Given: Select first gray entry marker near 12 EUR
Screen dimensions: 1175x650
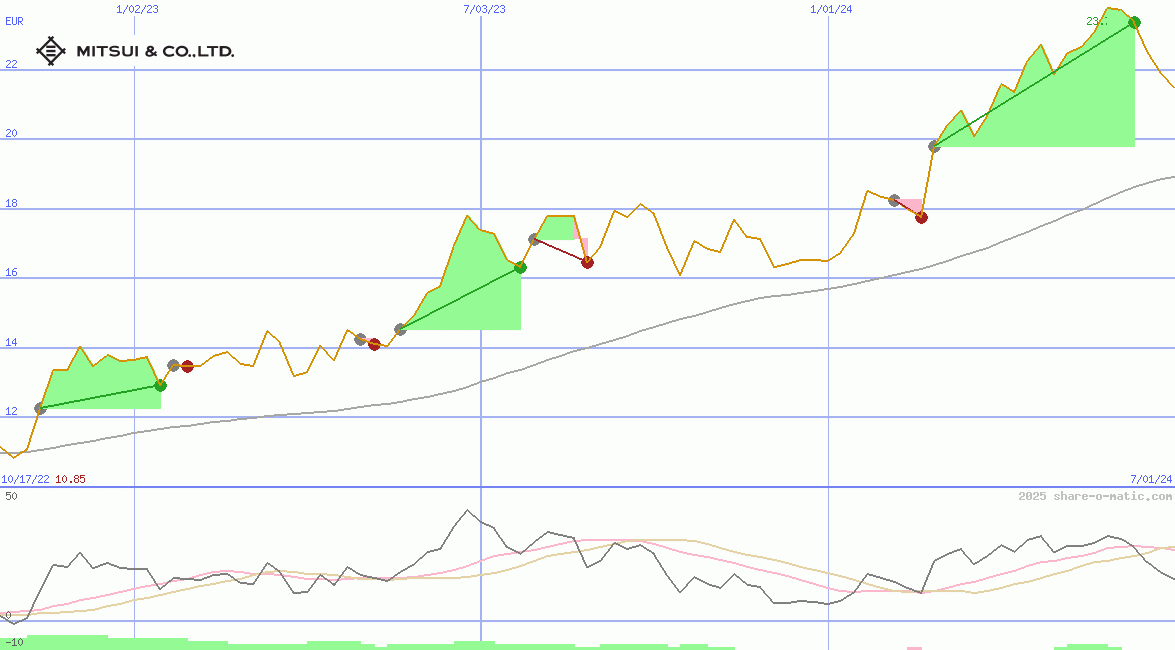Looking at the screenshot, I should (x=40, y=408).
